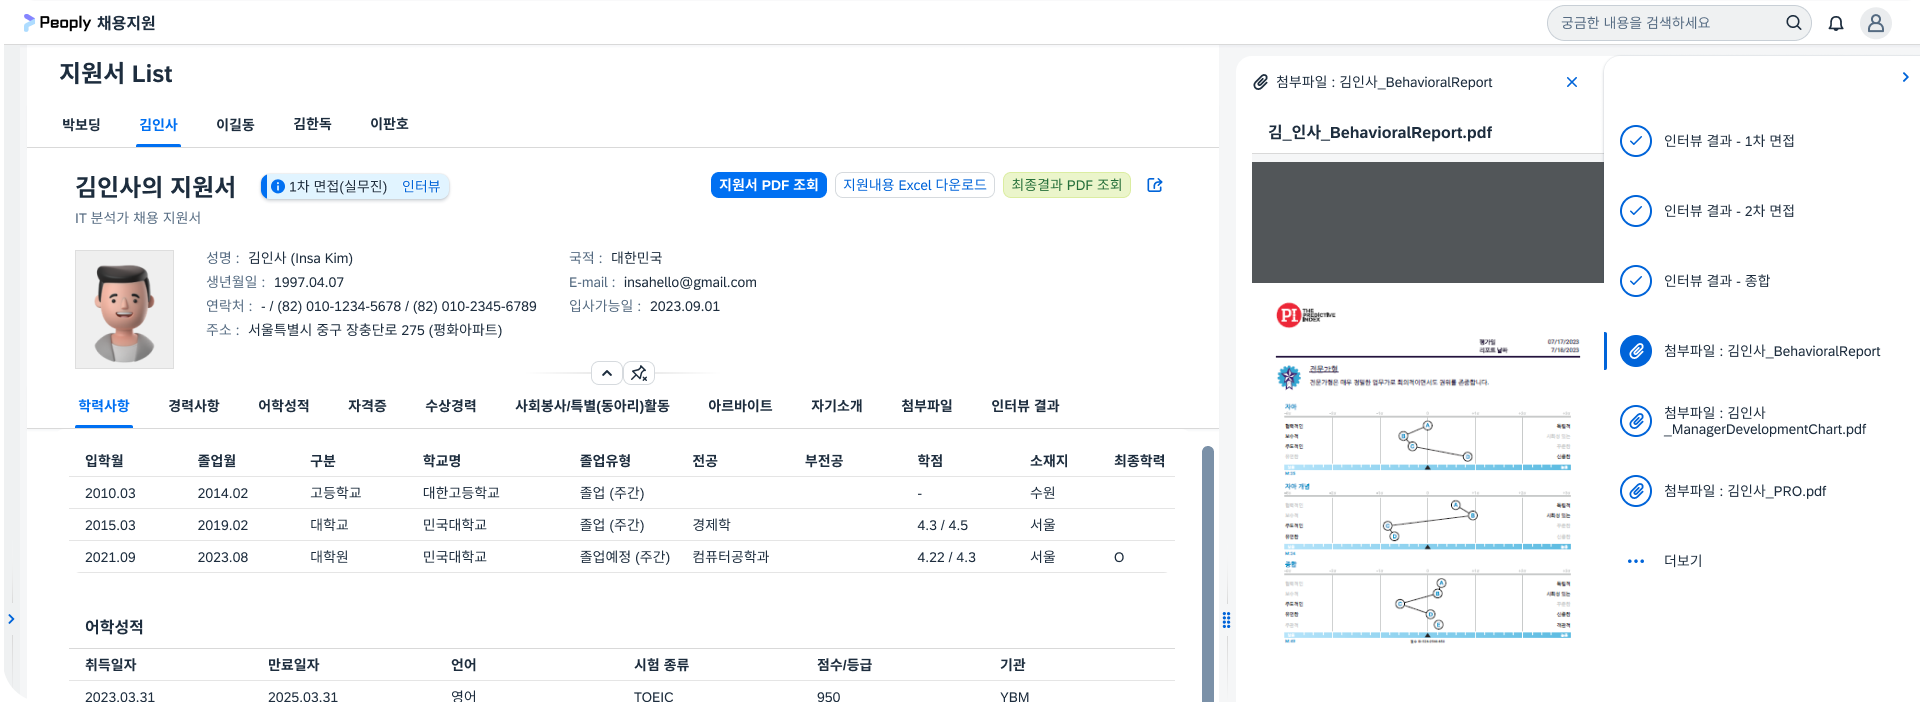Click the vertical scrollbar of the applicant details
1920x709 pixels.
[x=1208, y=573]
